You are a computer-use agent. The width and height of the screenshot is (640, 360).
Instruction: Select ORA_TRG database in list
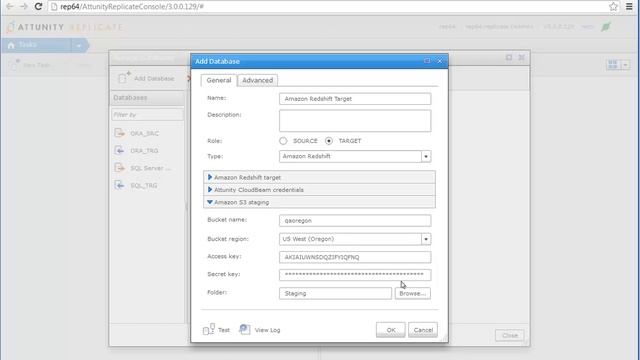[144, 151]
